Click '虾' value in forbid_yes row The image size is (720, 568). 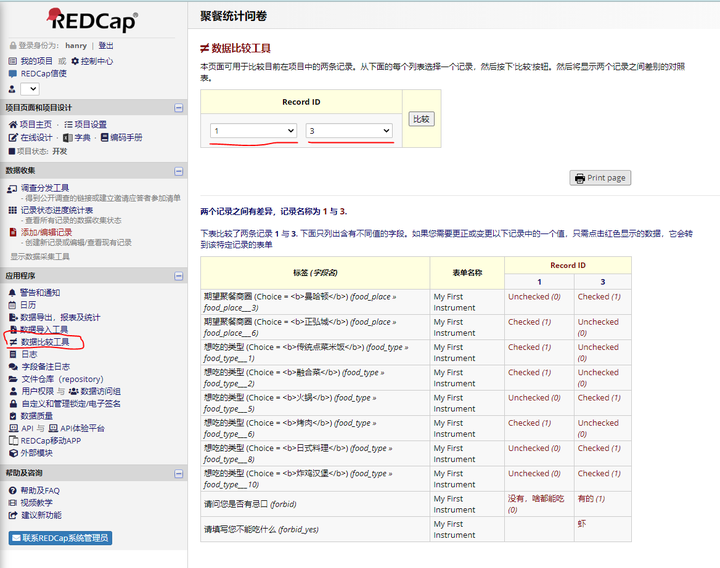(x=582, y=524)
